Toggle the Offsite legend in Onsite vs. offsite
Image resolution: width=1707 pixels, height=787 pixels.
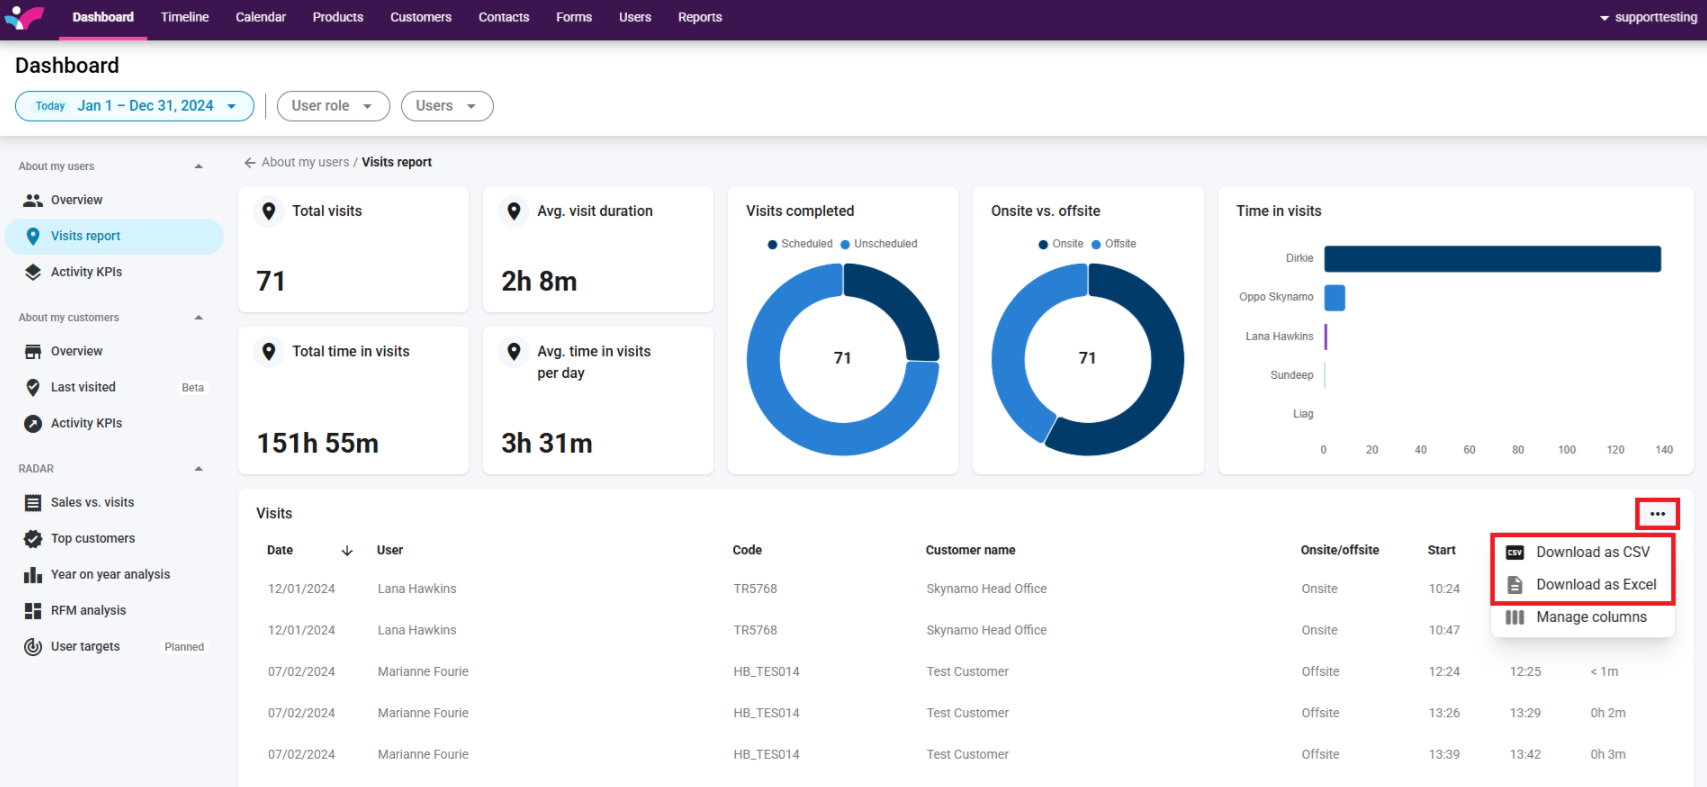[x=1114, y=244]
